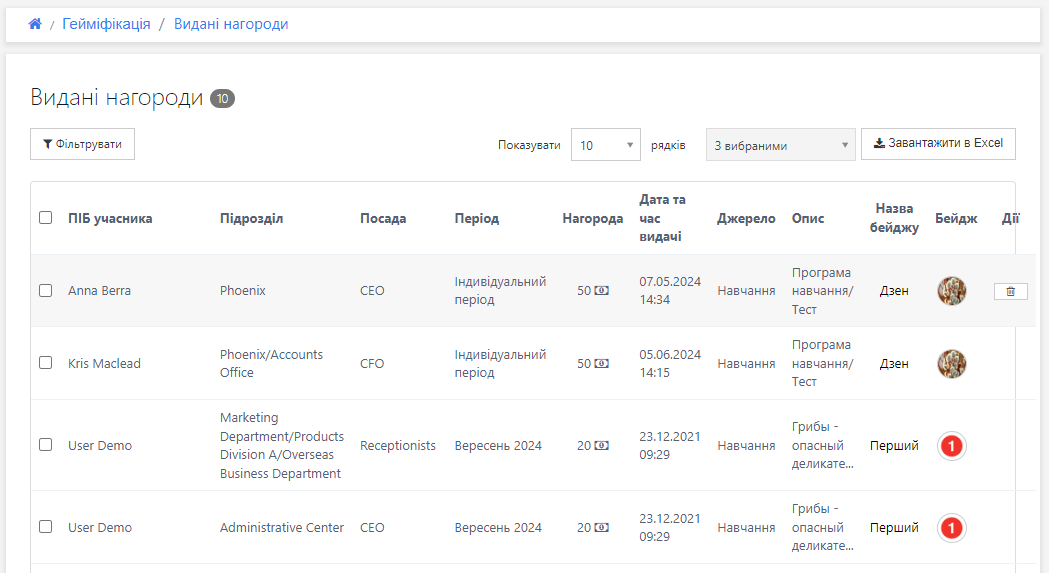Image resolution: width=1049 pixels, height=573 pixels.
Task: Click the Phoenix/Accounts Office department cell
Action: pos(271,363)
